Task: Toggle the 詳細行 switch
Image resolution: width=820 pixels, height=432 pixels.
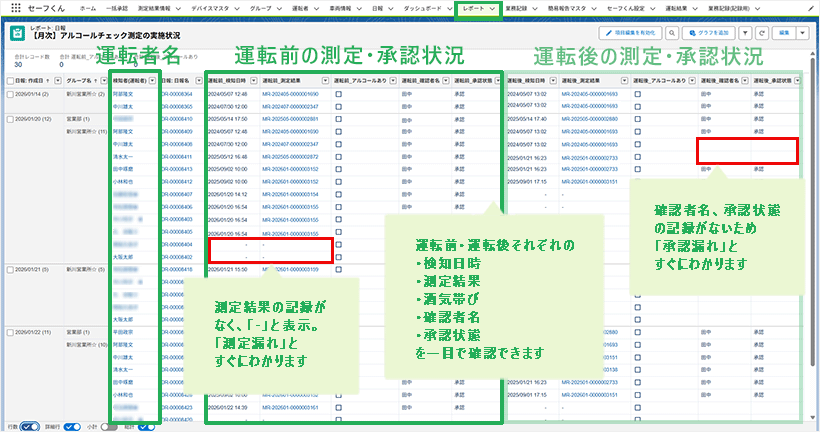Action: coord(72,427)
